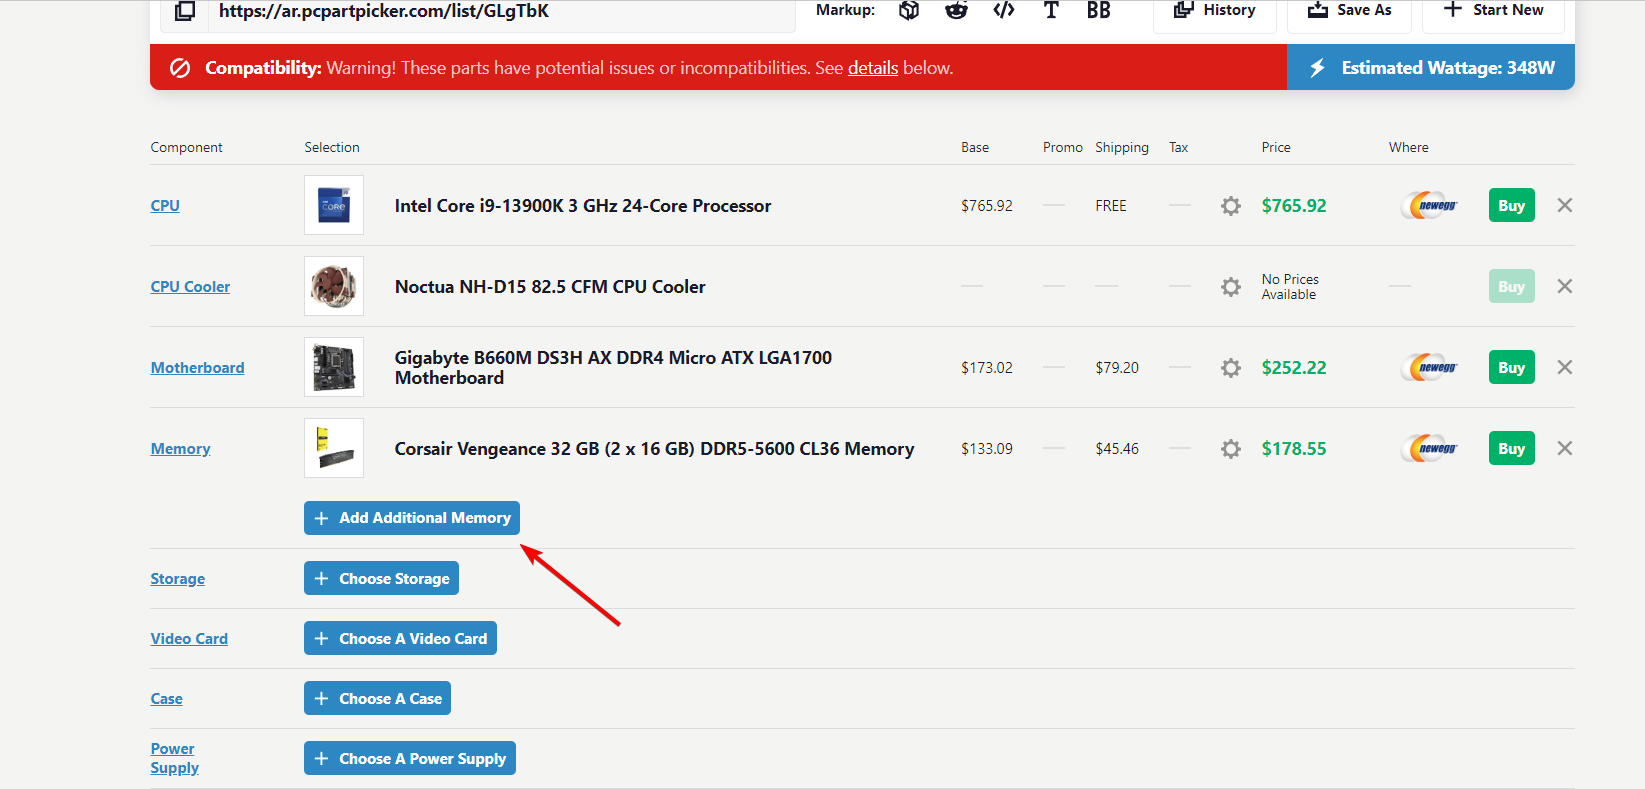This screenshot has width=1645, height=789.
Task: Remove the Gigabyte B660M motherboard from the list
Action: tap(1565, 367)
